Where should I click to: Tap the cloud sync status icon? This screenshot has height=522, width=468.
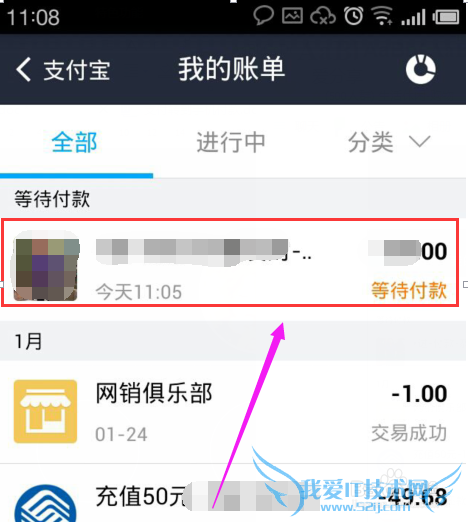323,16
